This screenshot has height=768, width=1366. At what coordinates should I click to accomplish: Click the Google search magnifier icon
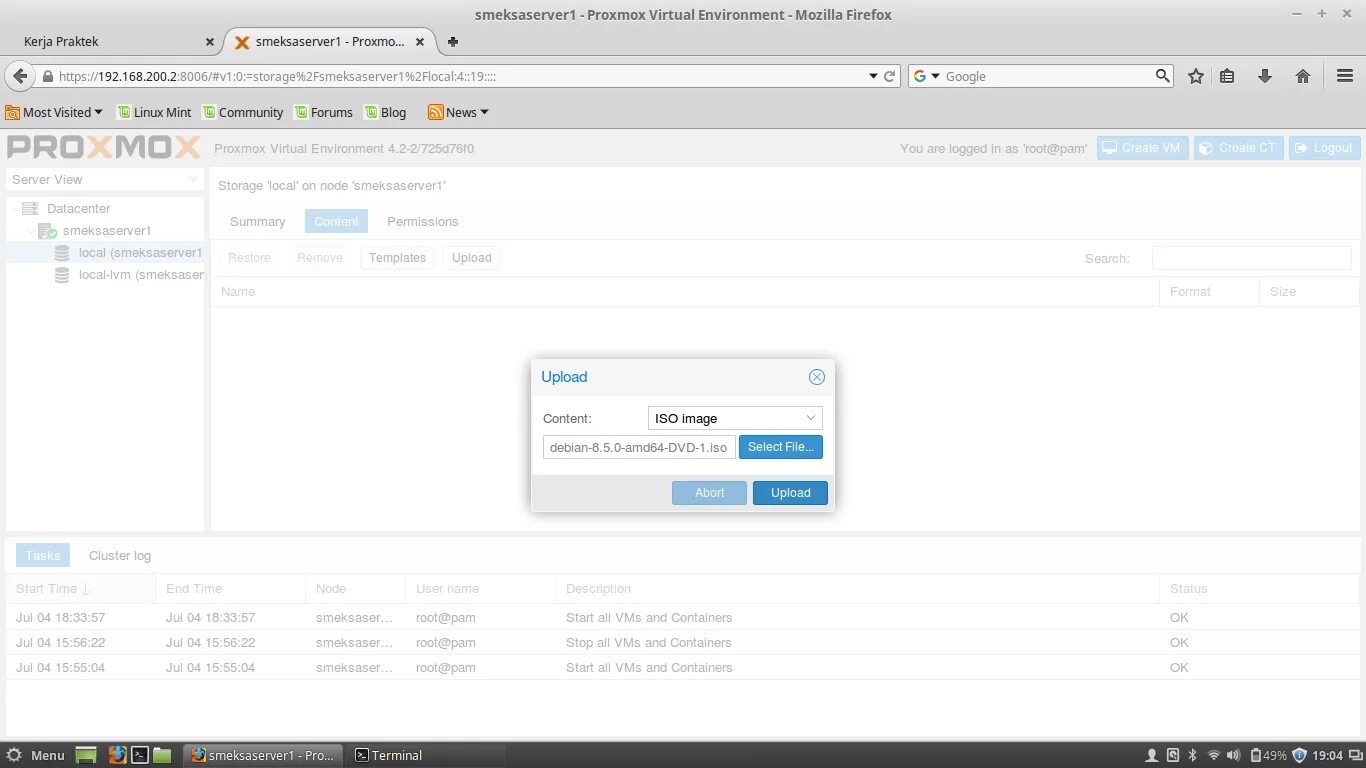1162,76
